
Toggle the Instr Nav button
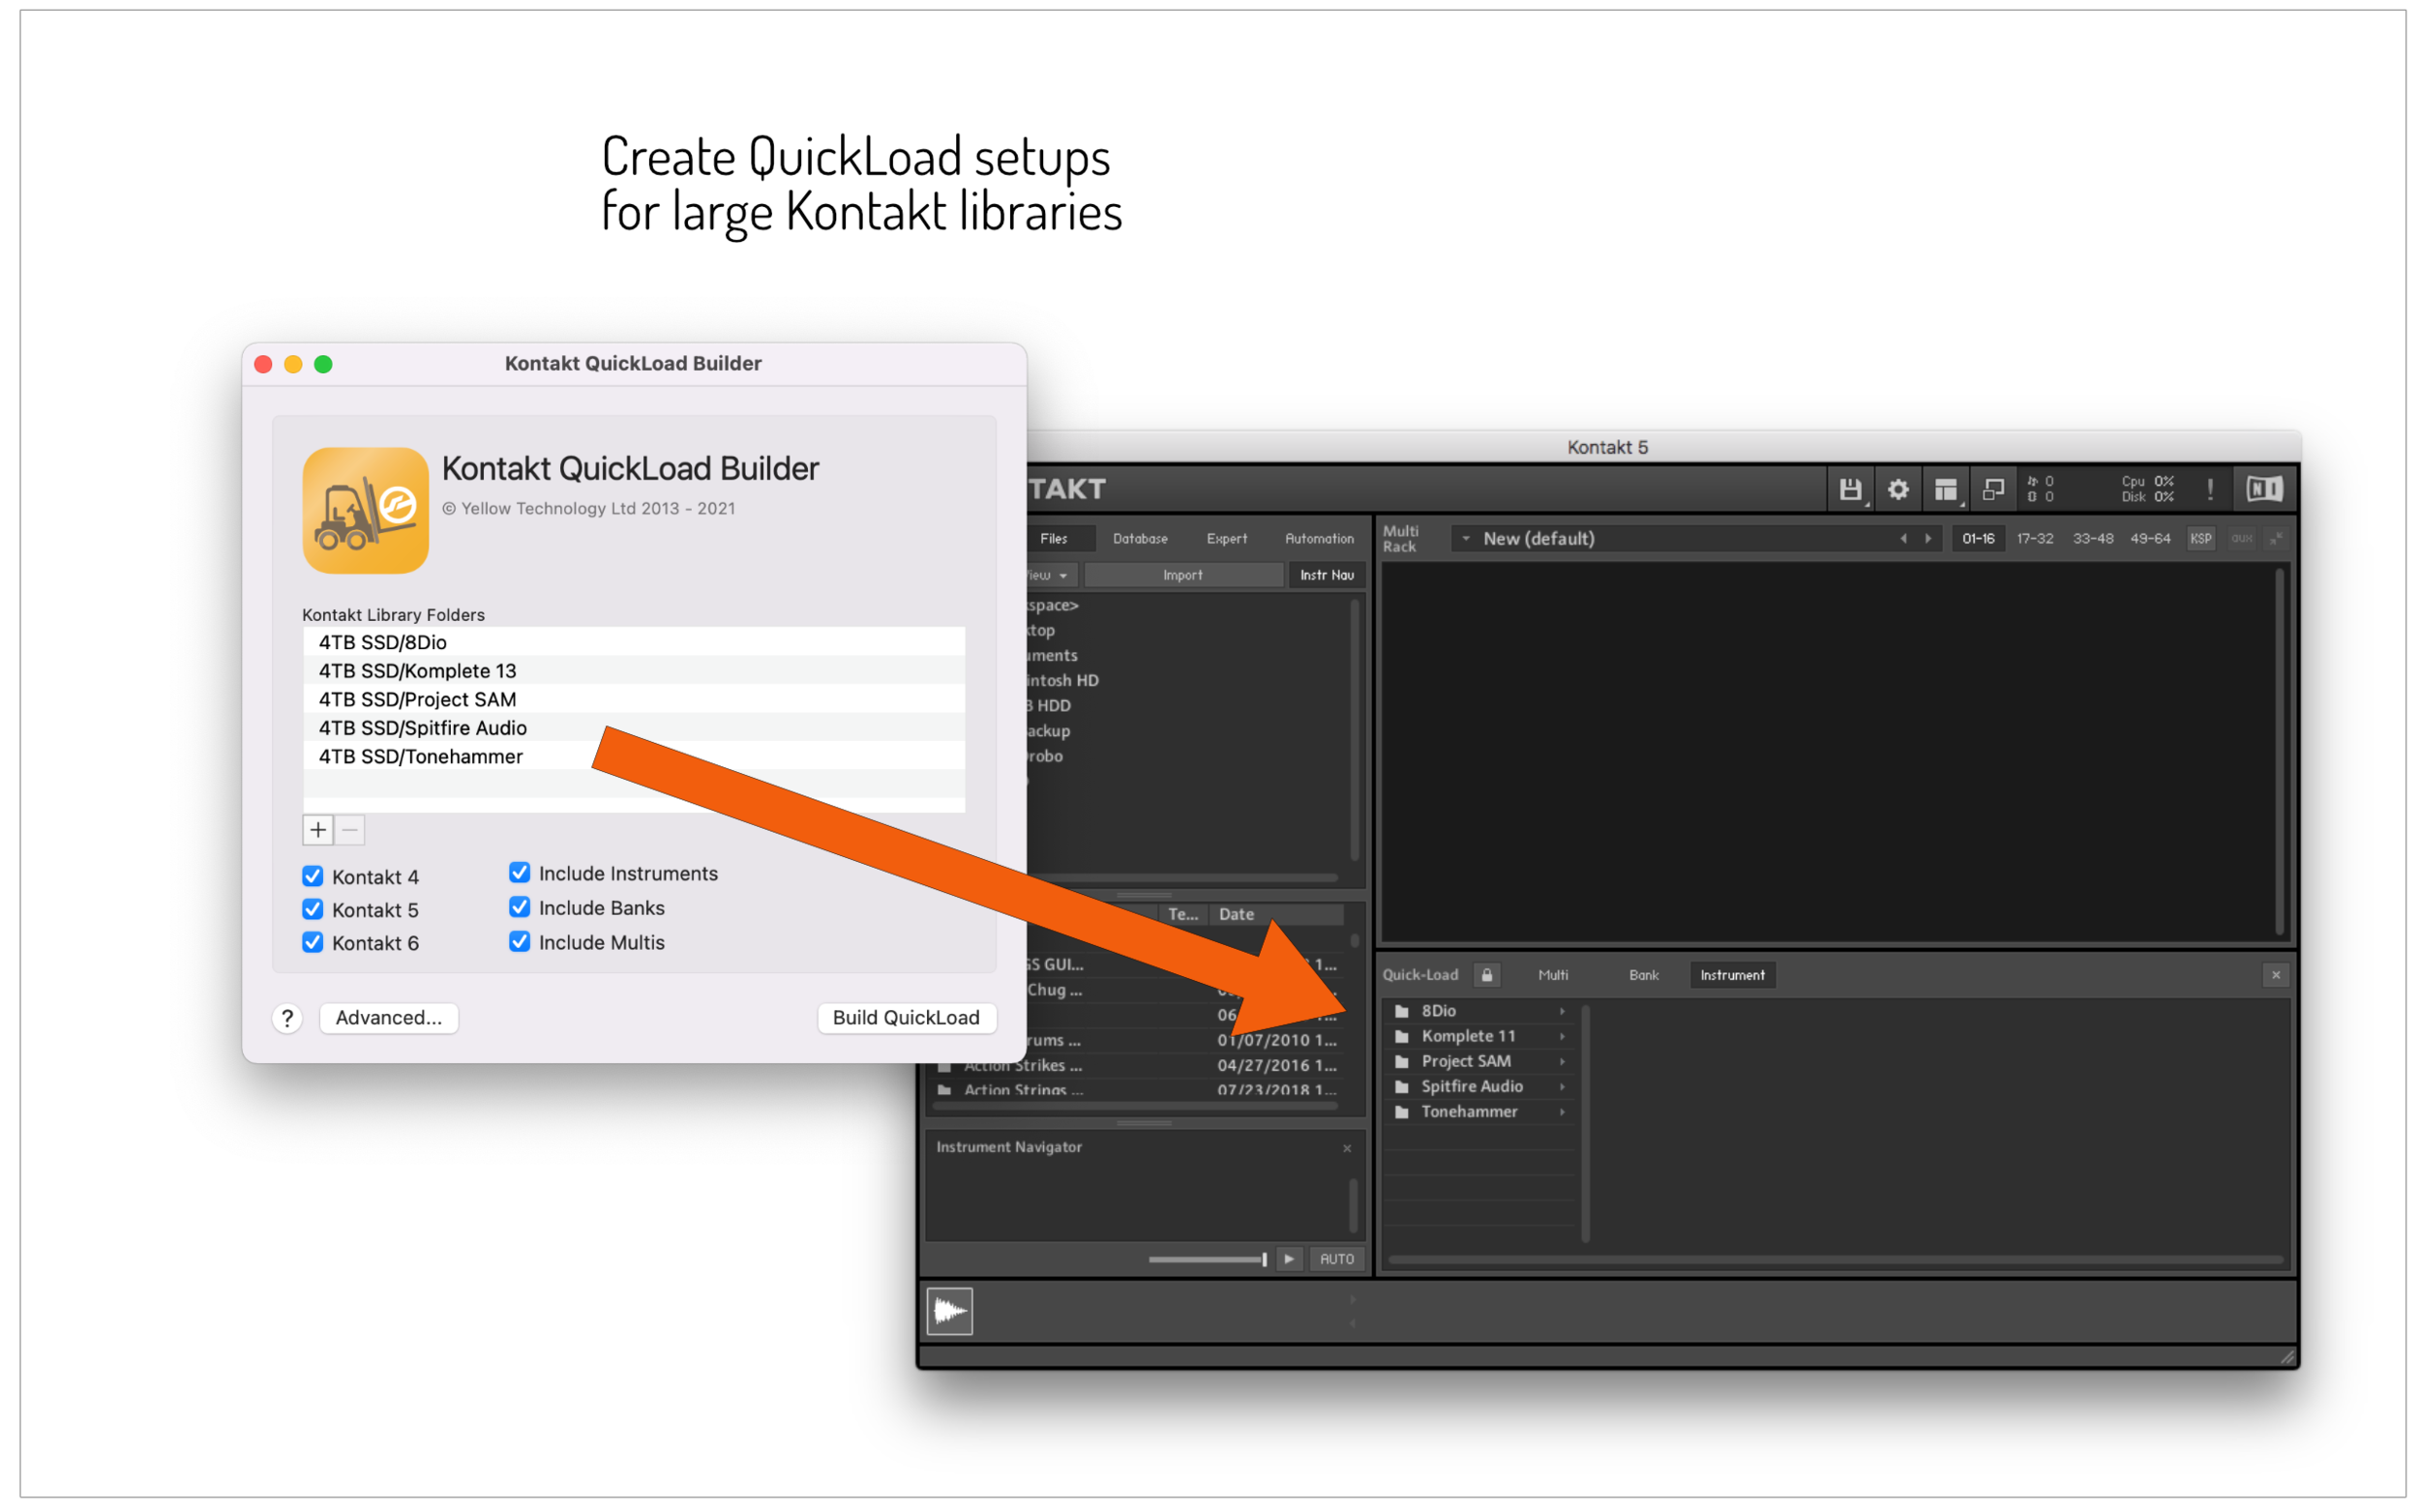point(1326,575)
